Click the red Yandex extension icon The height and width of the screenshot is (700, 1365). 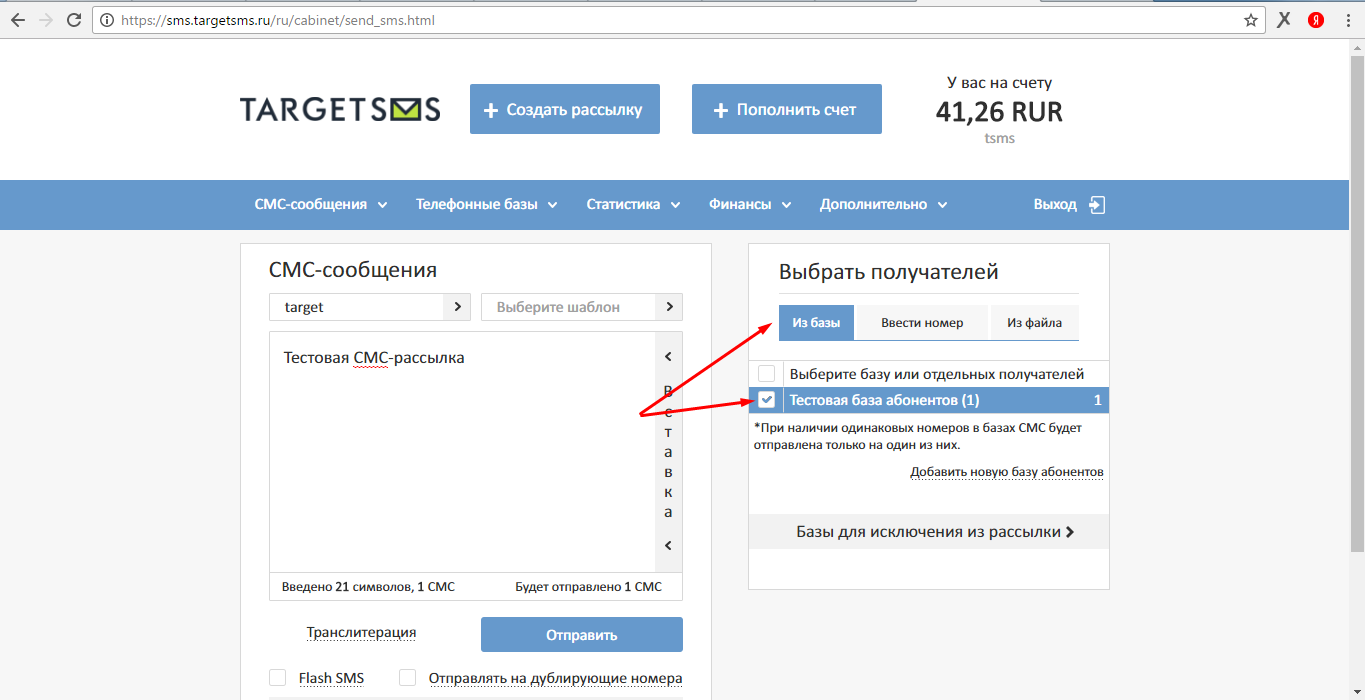click(1316, 20)
